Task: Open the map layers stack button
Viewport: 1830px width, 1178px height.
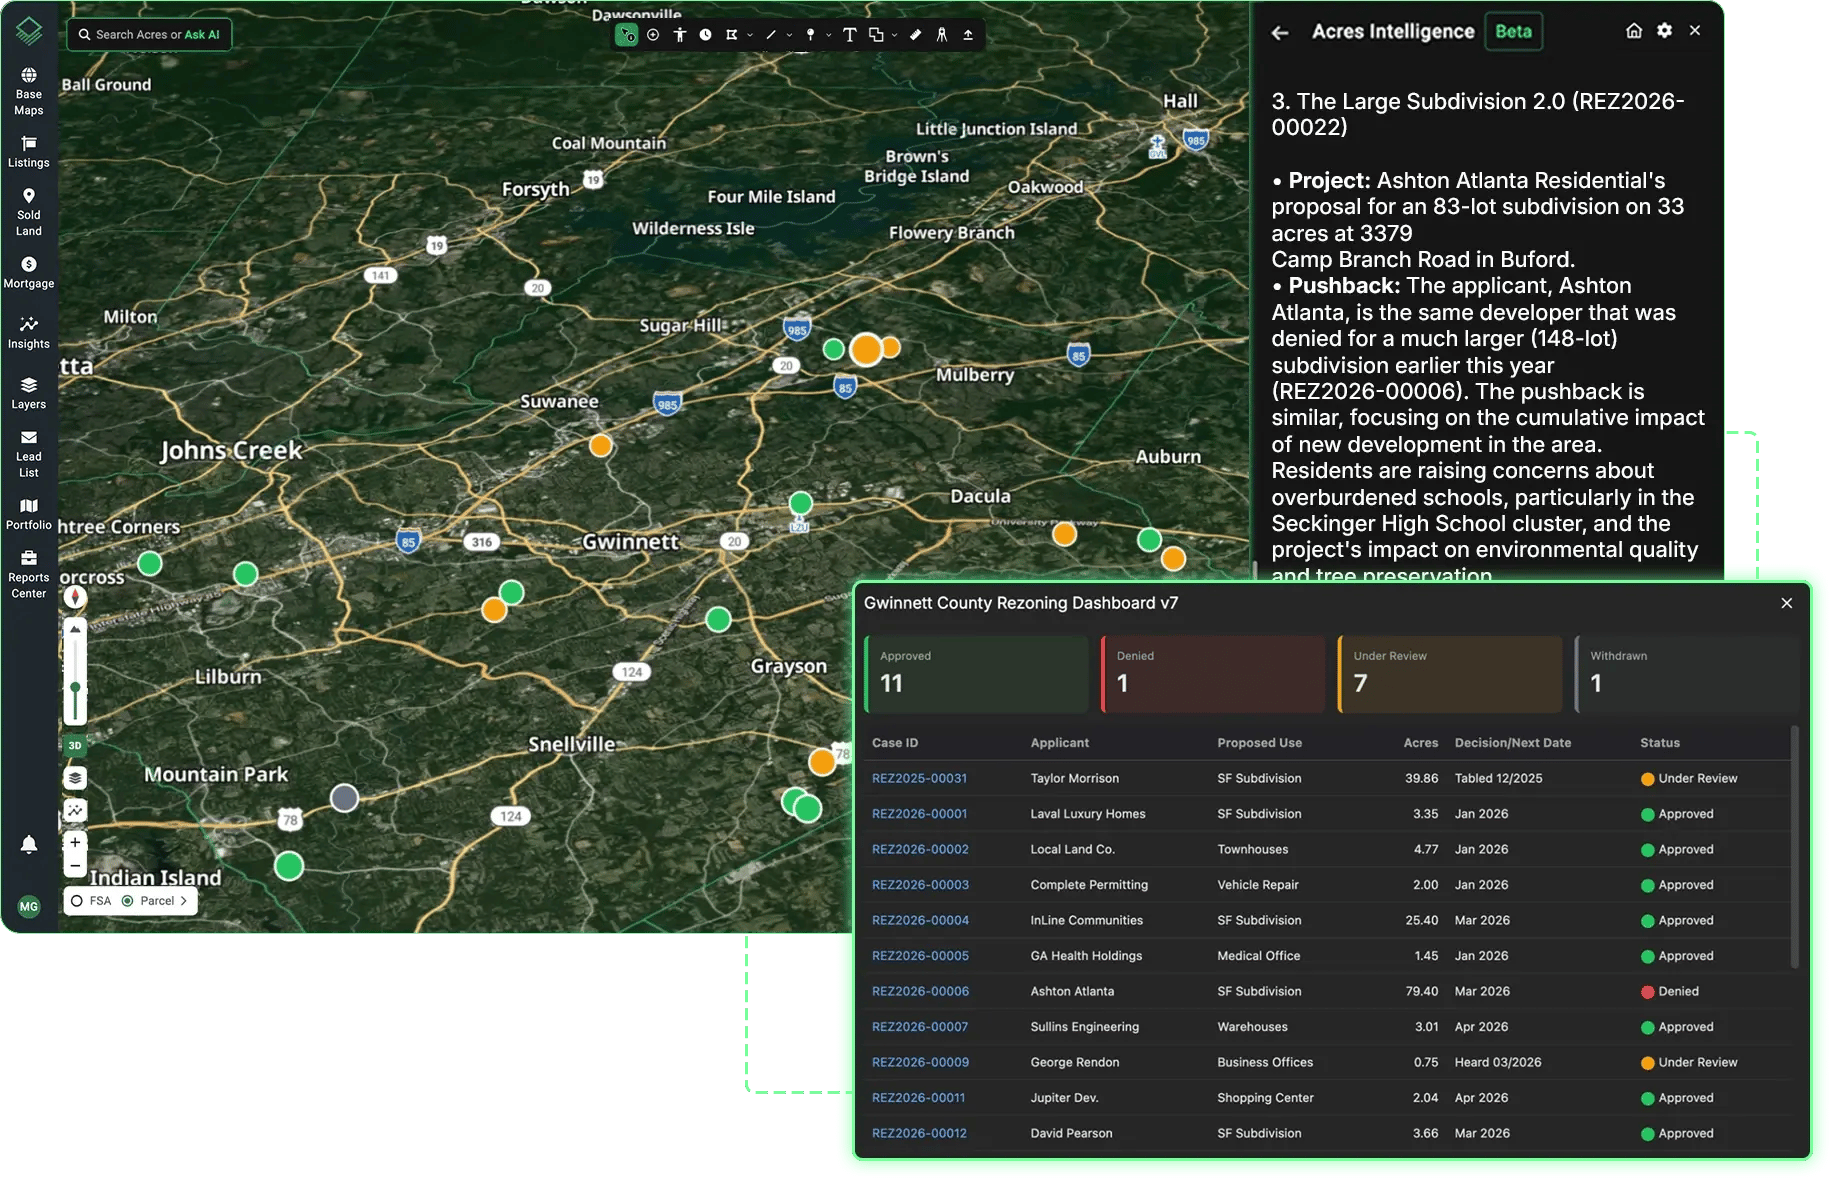Action: point(75,778)
